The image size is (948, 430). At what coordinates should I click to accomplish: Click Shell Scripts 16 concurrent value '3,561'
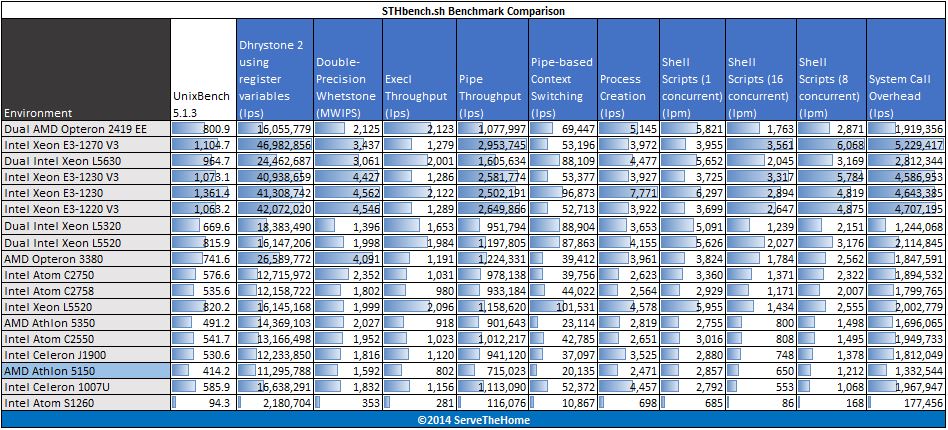pyautogui.click(x=781, y=145)
